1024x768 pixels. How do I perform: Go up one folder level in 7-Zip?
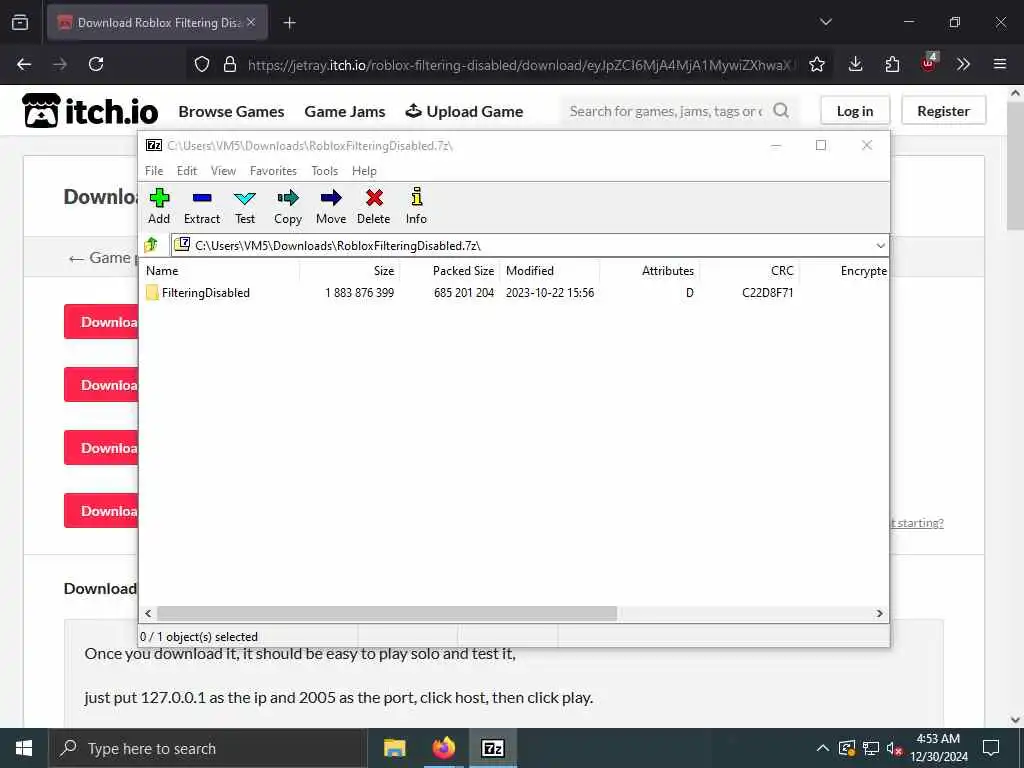click(152, 245)
